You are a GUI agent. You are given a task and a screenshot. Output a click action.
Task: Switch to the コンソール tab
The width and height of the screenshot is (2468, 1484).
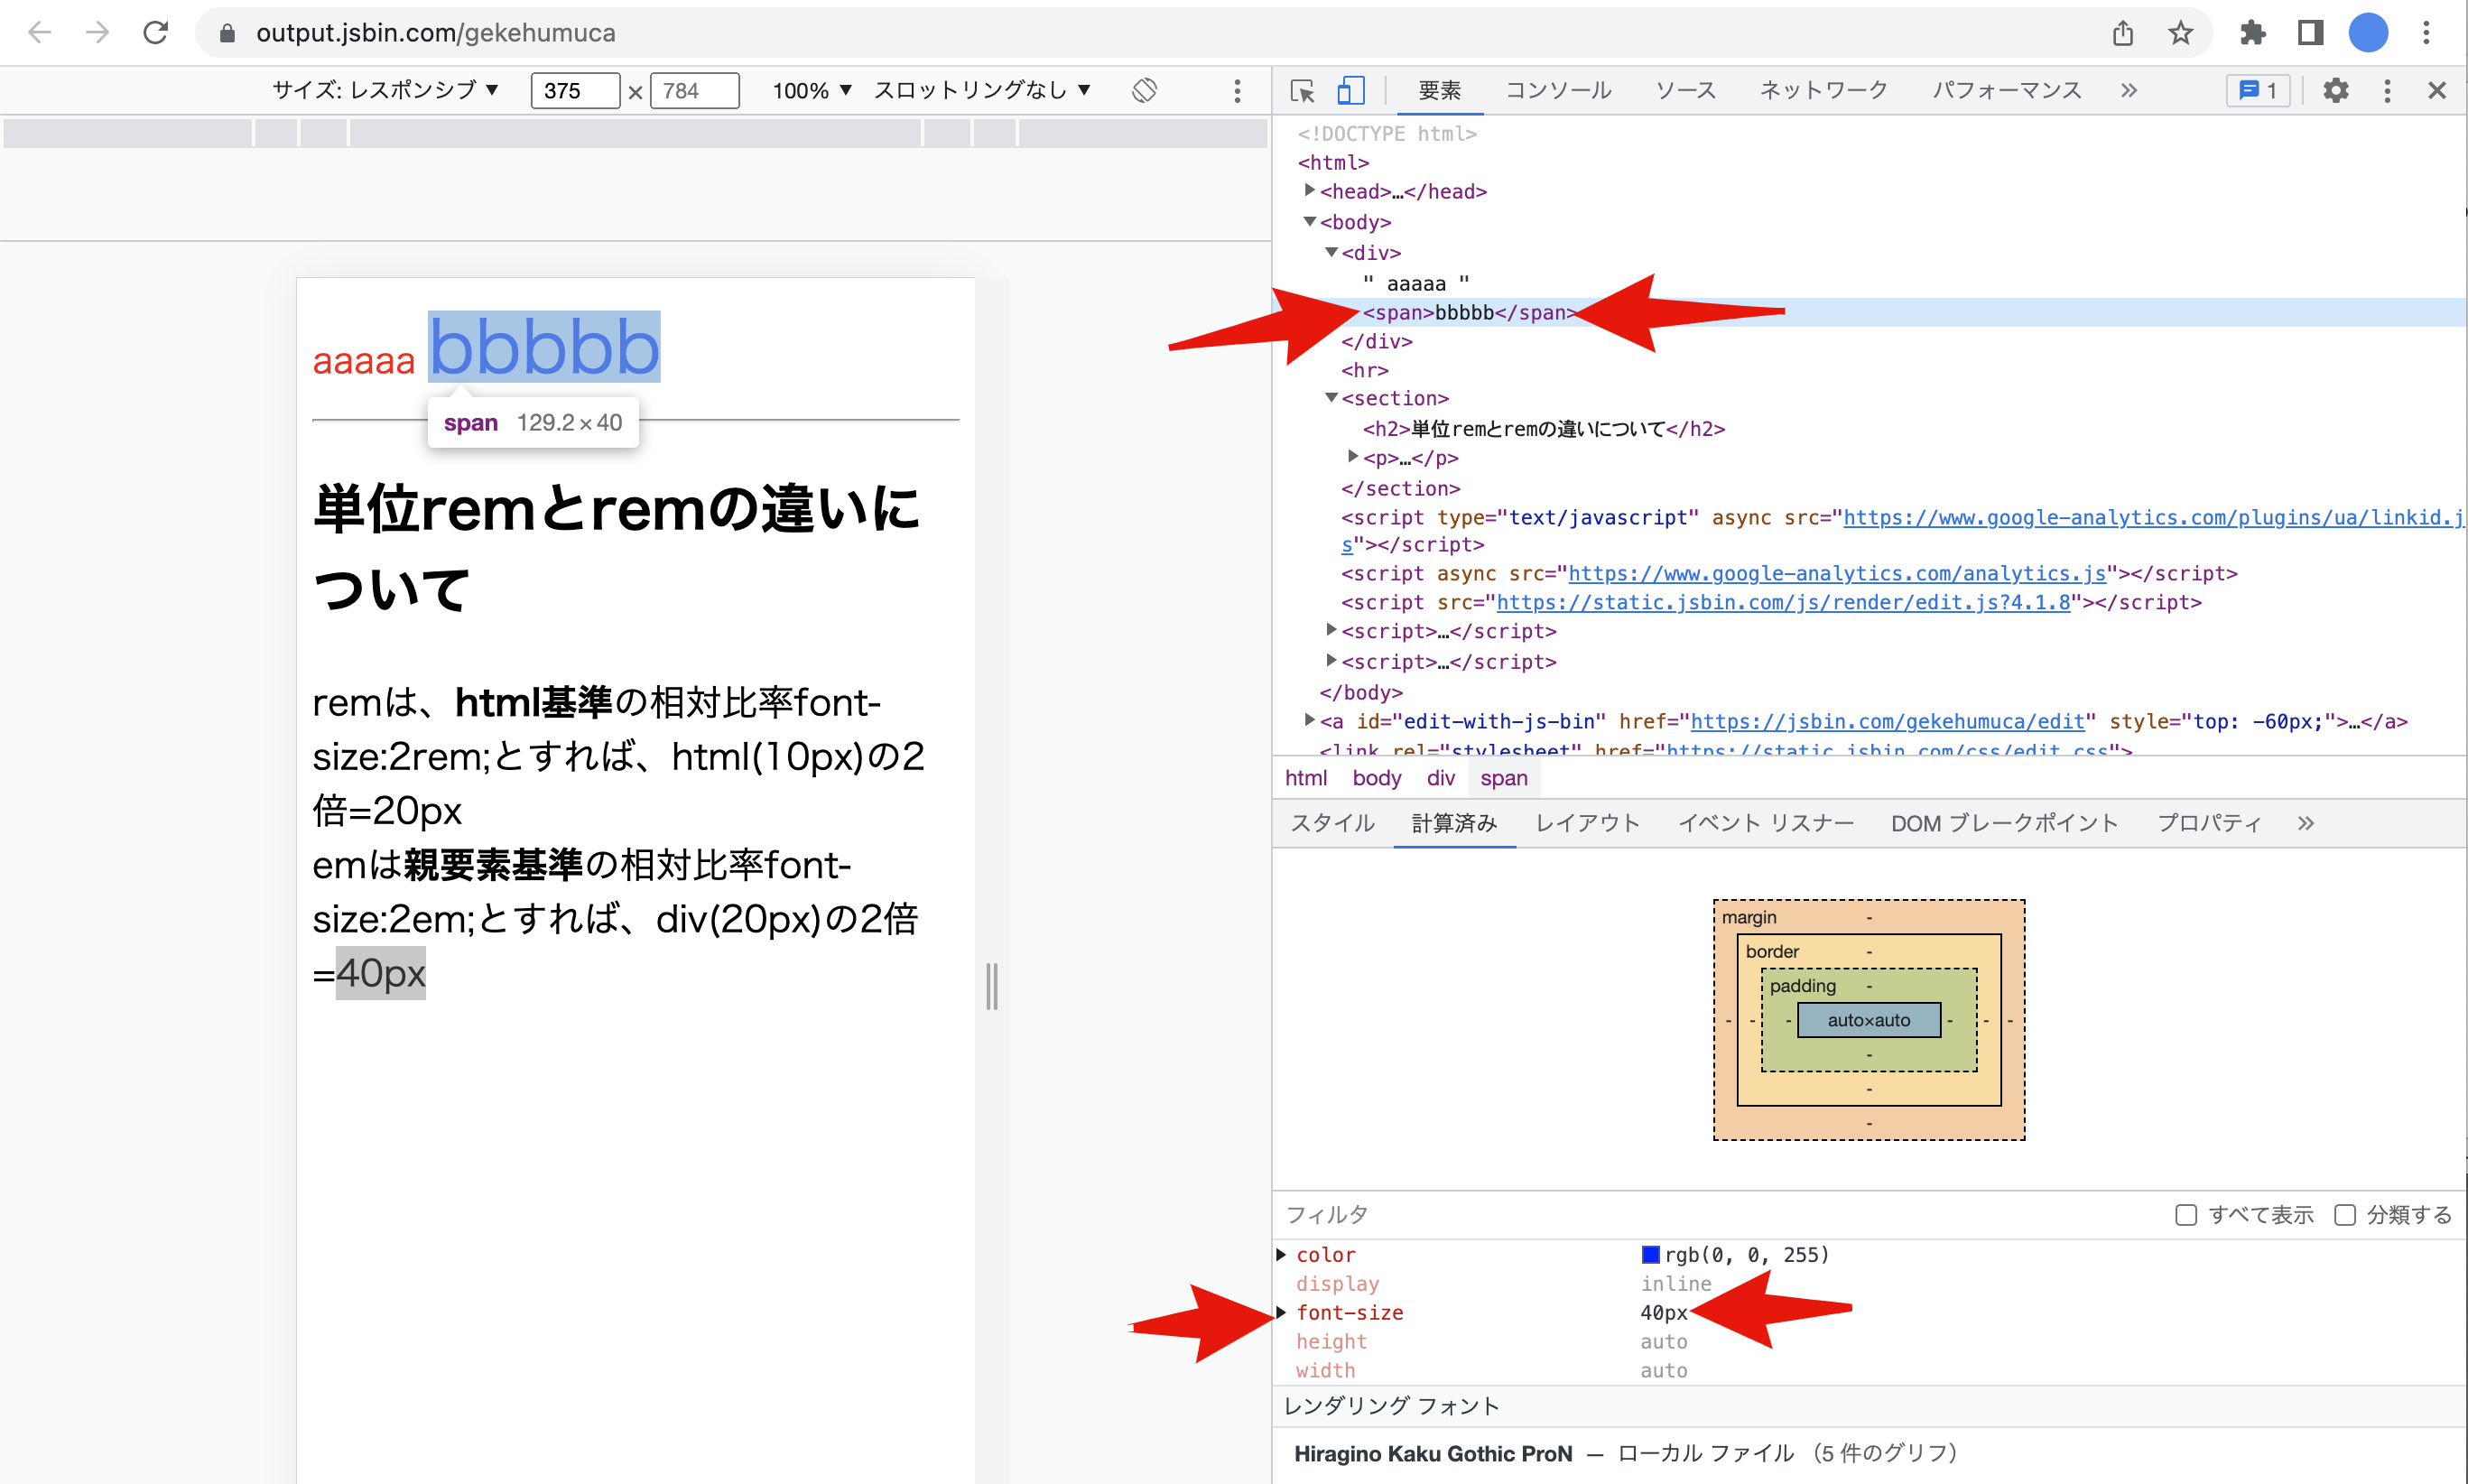pos(1558,91)
